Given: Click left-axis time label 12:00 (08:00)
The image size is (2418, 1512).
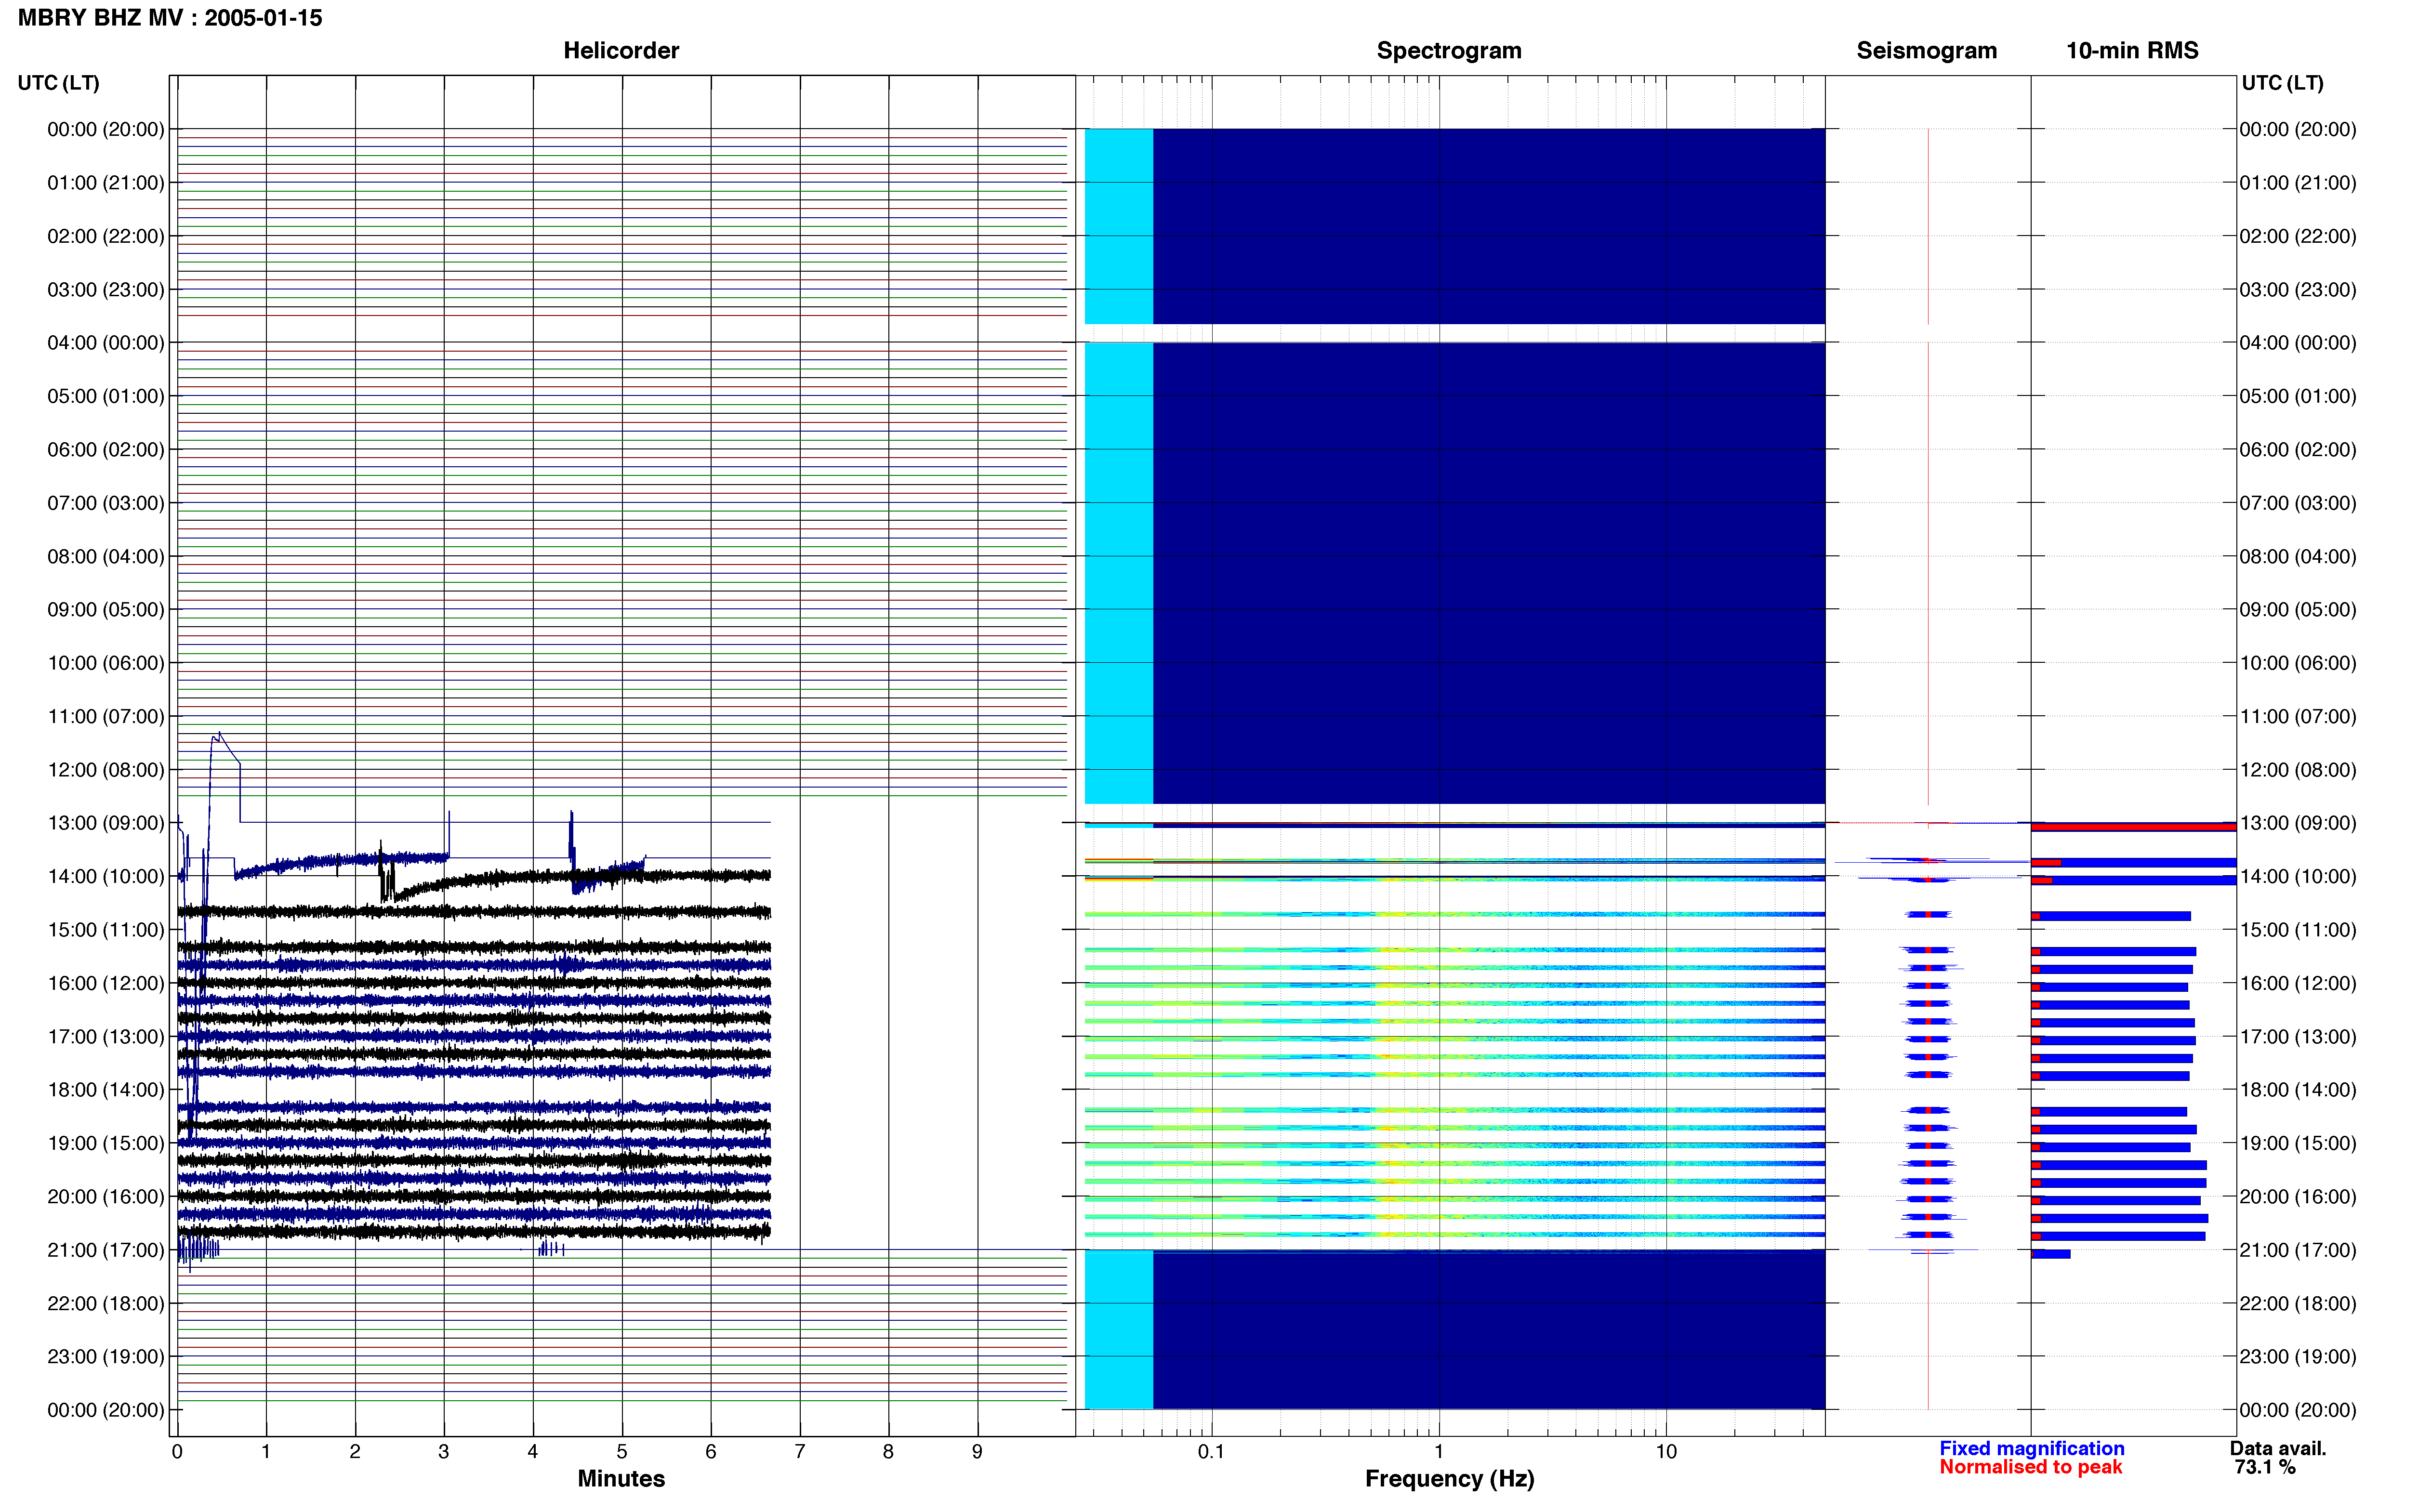Looking at the screenshot, I should click(106, 770).
